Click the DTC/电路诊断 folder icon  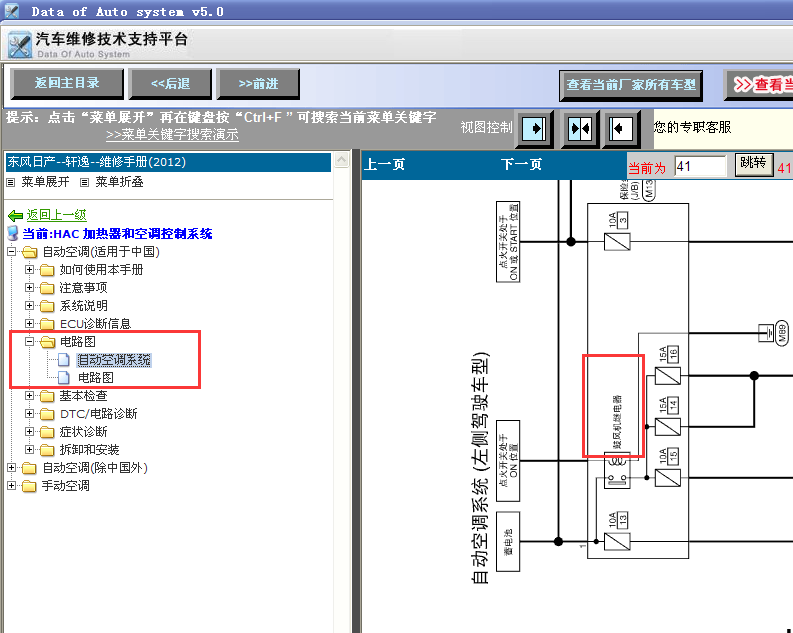[47, 414]
